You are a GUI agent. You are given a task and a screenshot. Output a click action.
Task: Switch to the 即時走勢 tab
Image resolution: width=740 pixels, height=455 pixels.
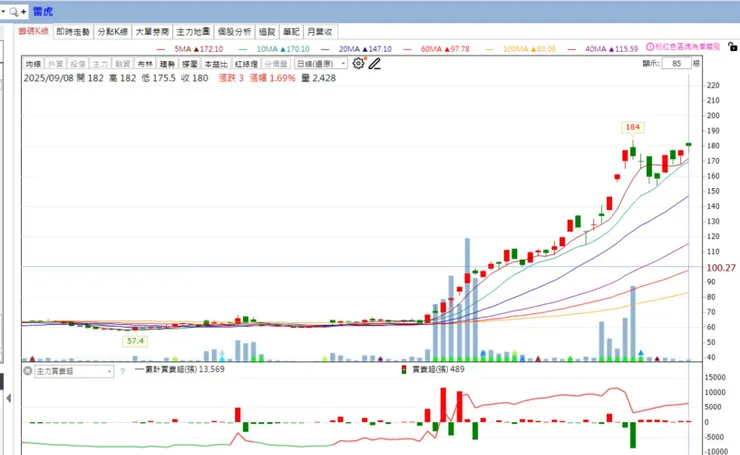(x=73, y=32)
